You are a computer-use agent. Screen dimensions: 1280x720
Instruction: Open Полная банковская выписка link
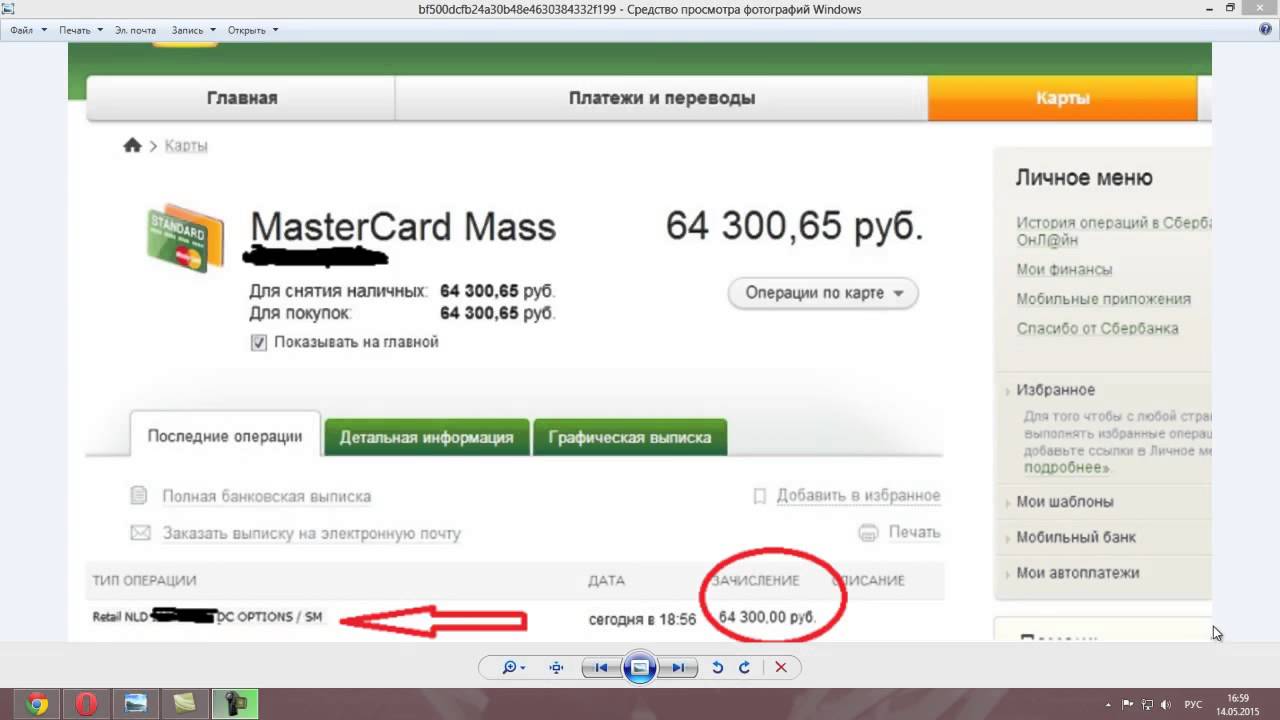(x=266, y=496)
